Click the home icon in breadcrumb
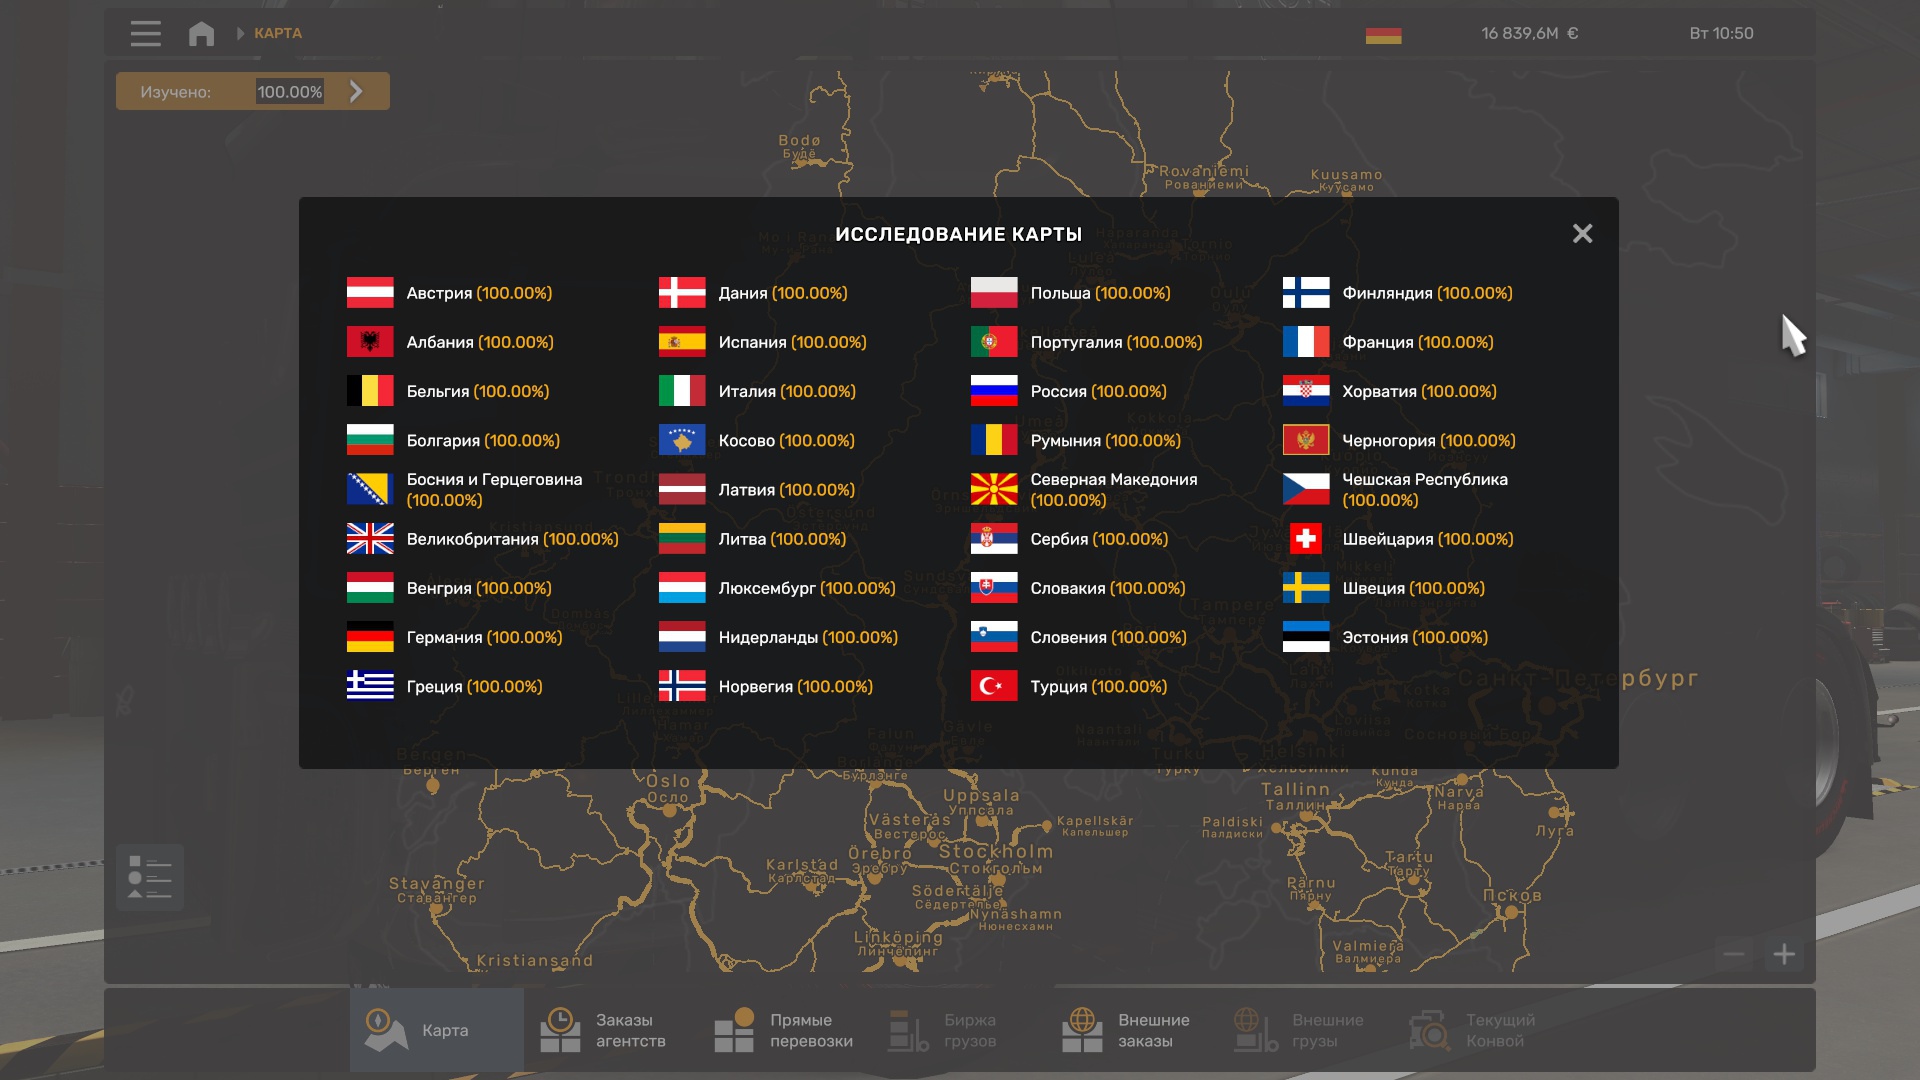This screenshot has width=1920, height=1080. 201,34
